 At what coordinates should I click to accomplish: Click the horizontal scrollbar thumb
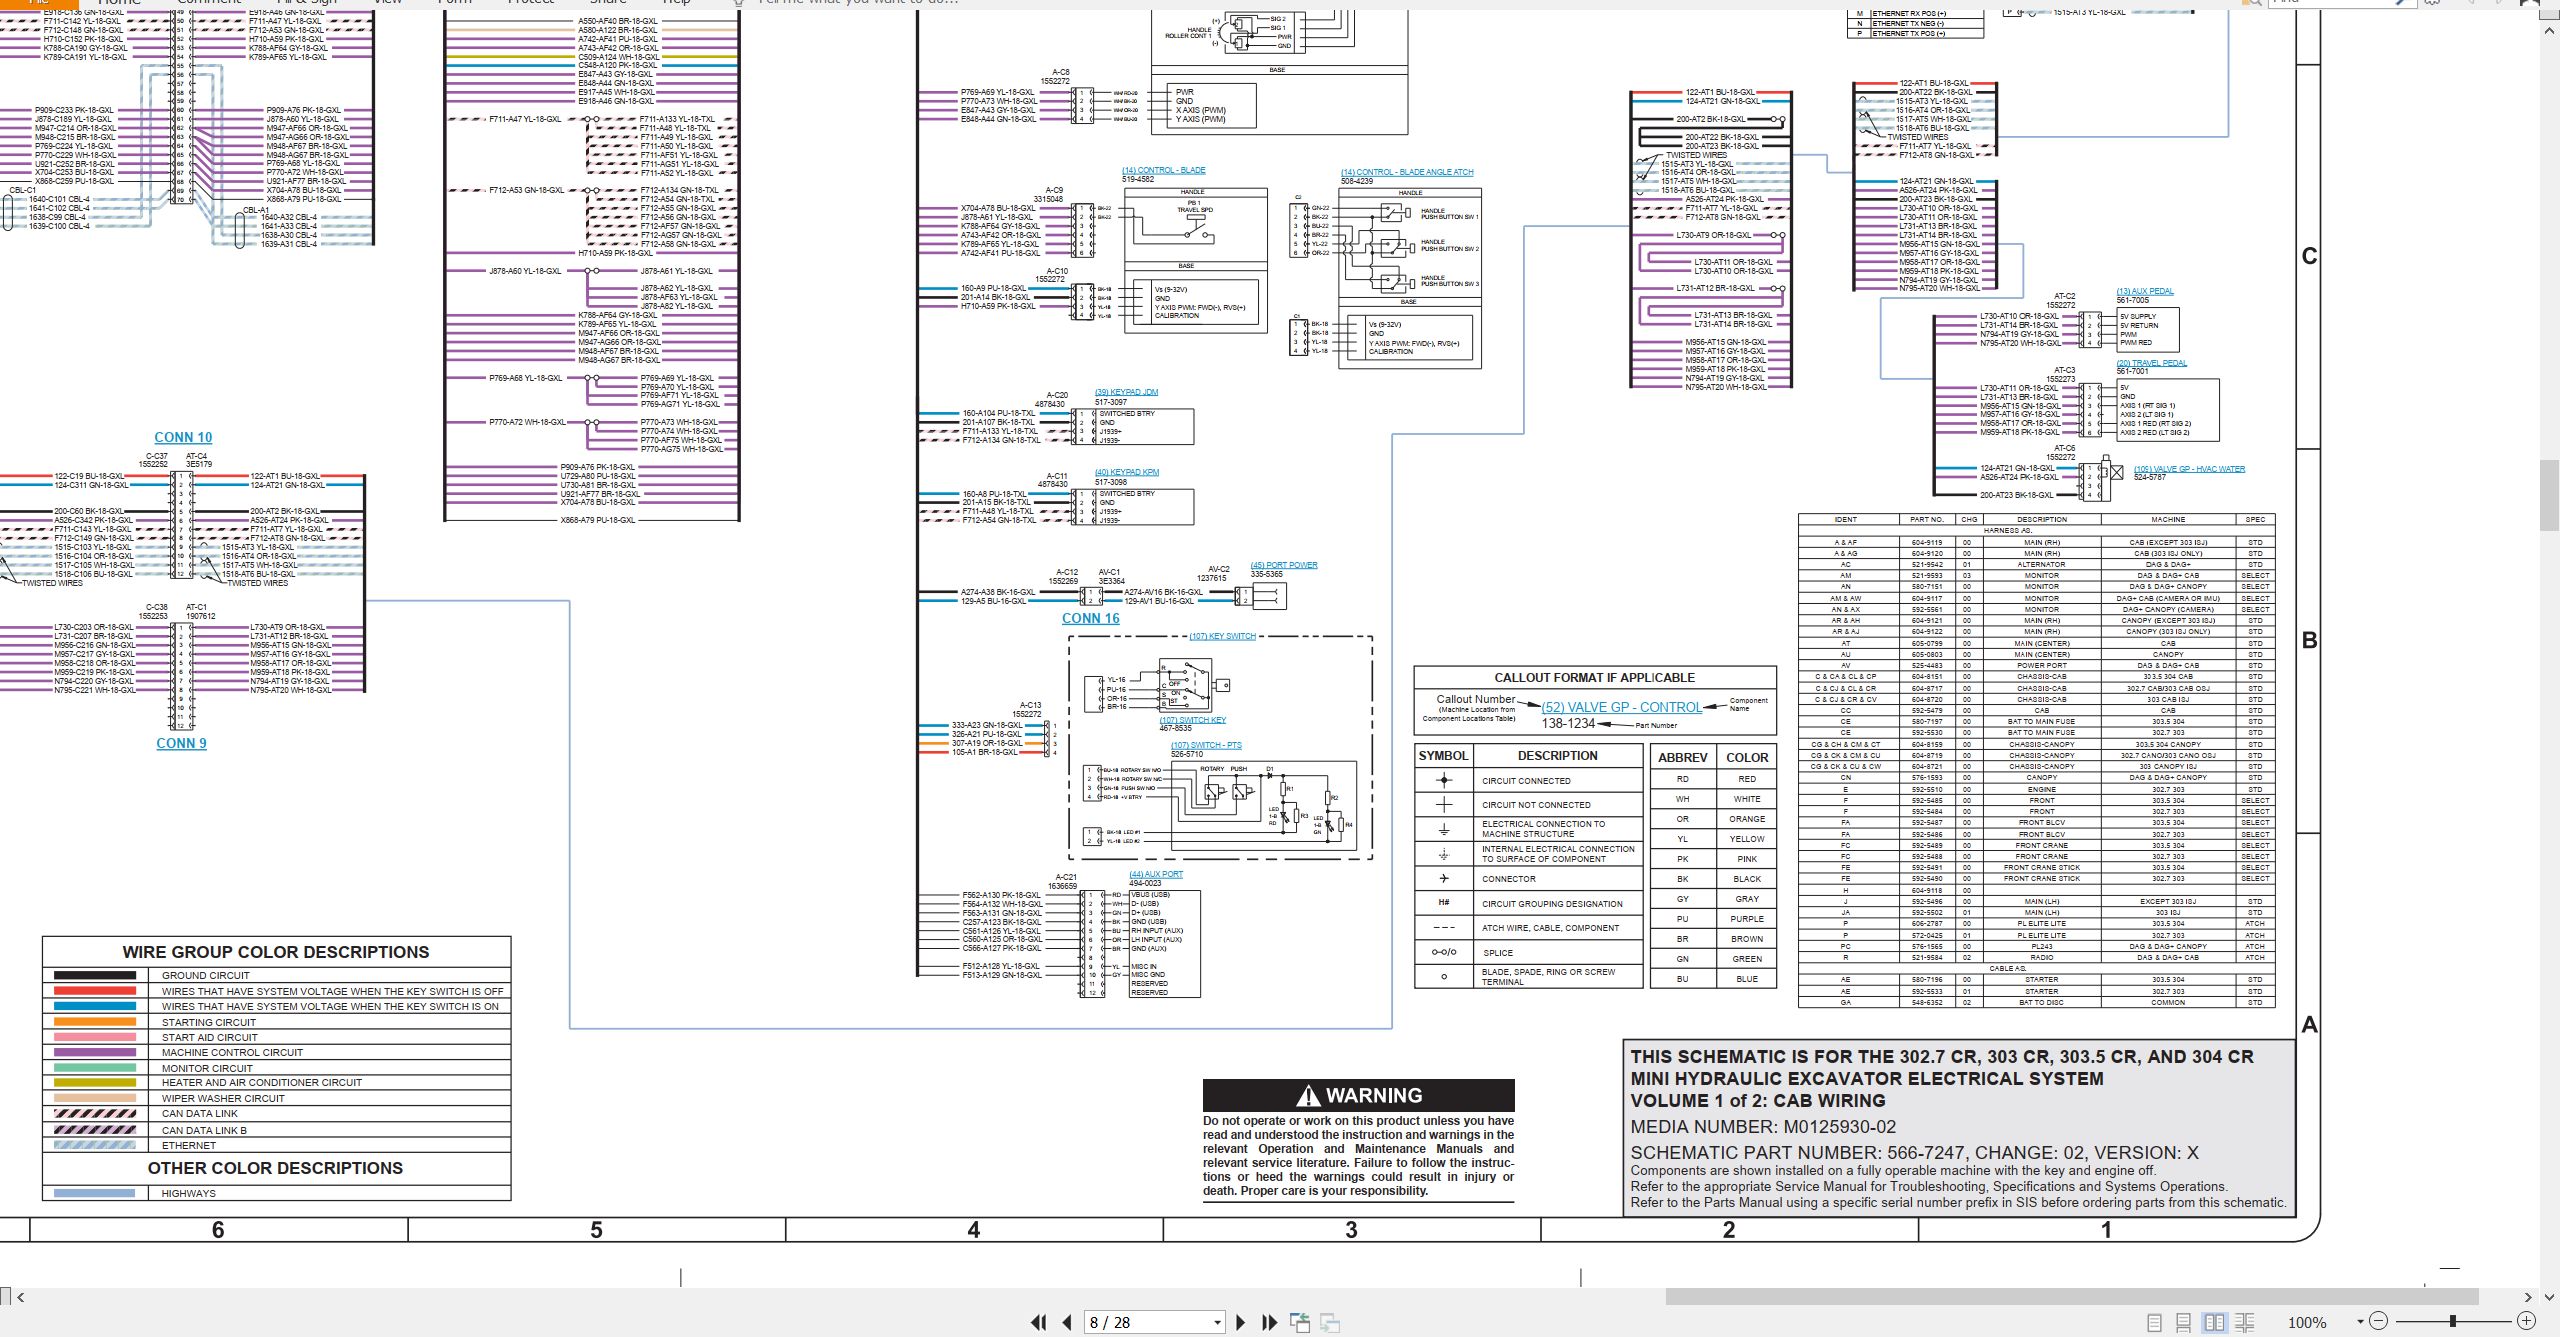tap(2071, 1297)
